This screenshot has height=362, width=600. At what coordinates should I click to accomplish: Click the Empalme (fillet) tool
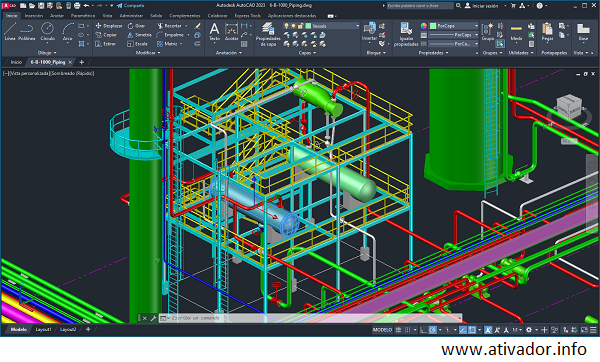tap(170, 35)
